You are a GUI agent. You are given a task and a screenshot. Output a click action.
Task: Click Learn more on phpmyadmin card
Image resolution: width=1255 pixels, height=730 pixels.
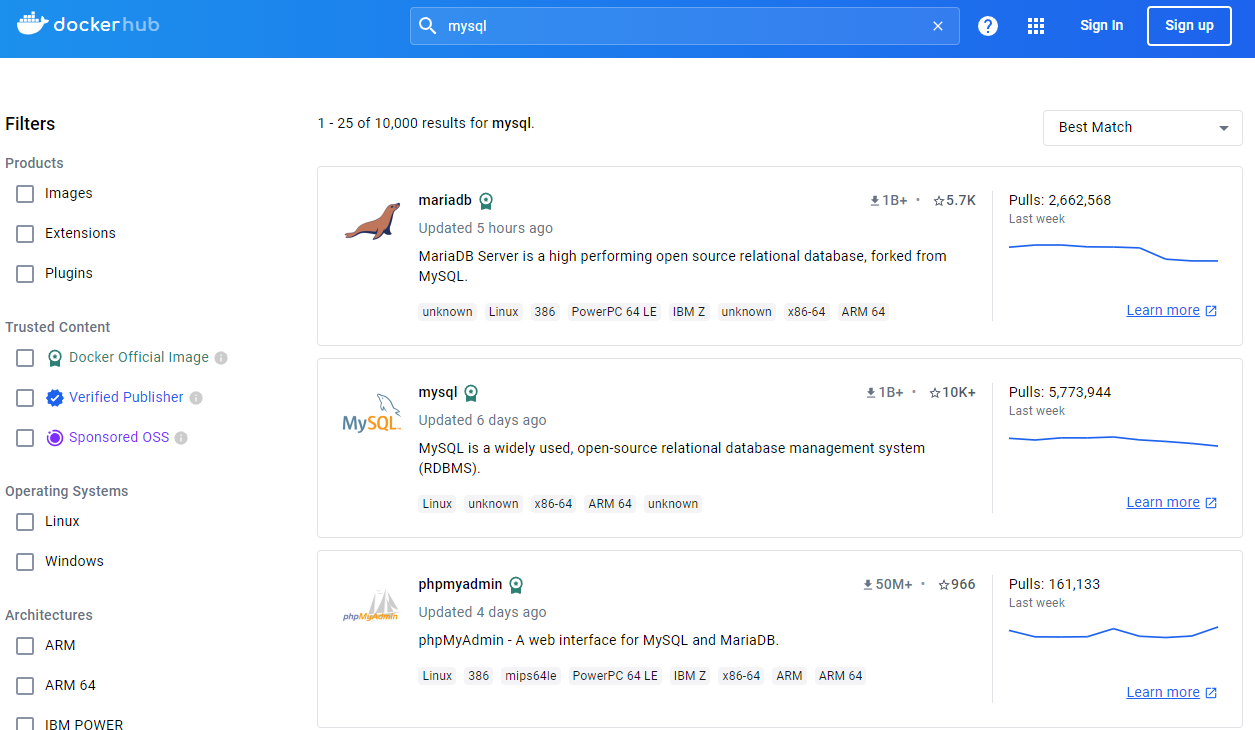coord(1163,693)
